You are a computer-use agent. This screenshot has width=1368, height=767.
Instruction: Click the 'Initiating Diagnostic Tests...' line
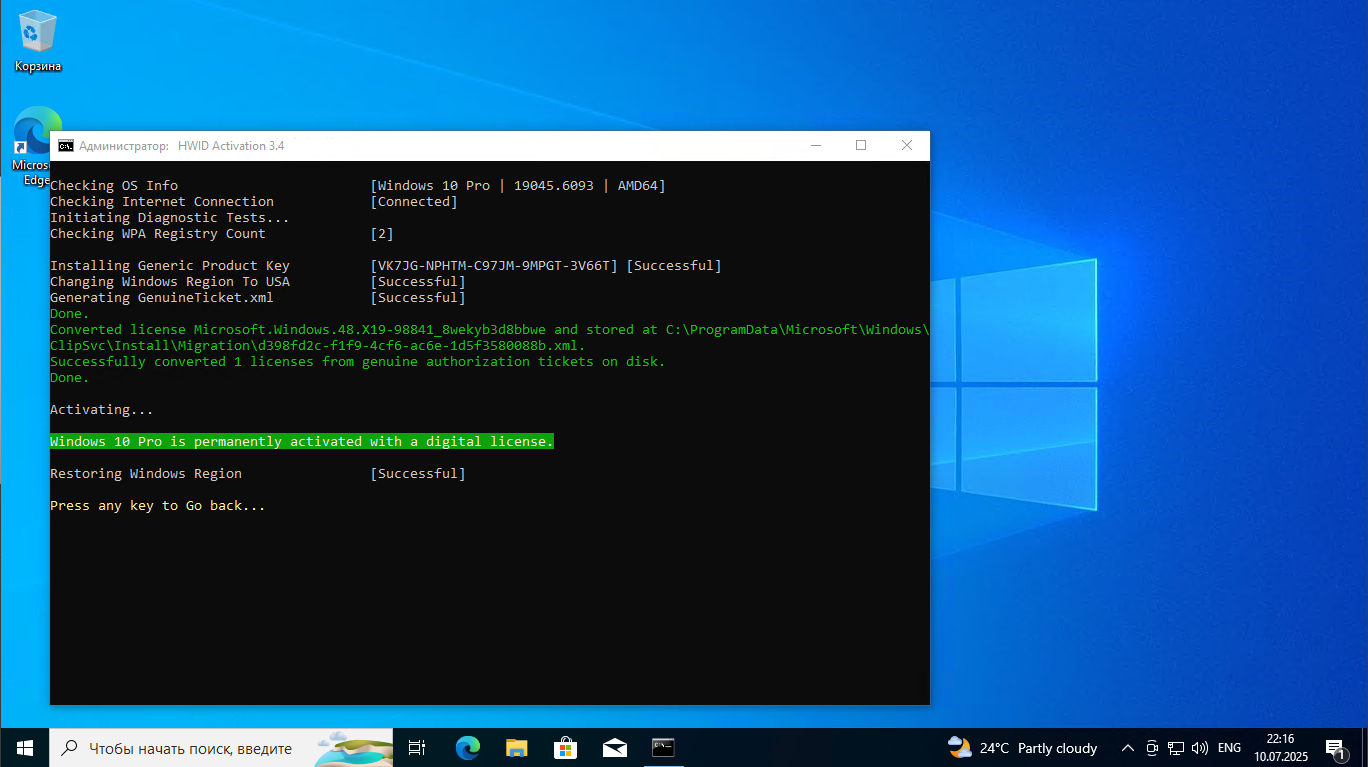coord(170,218)
